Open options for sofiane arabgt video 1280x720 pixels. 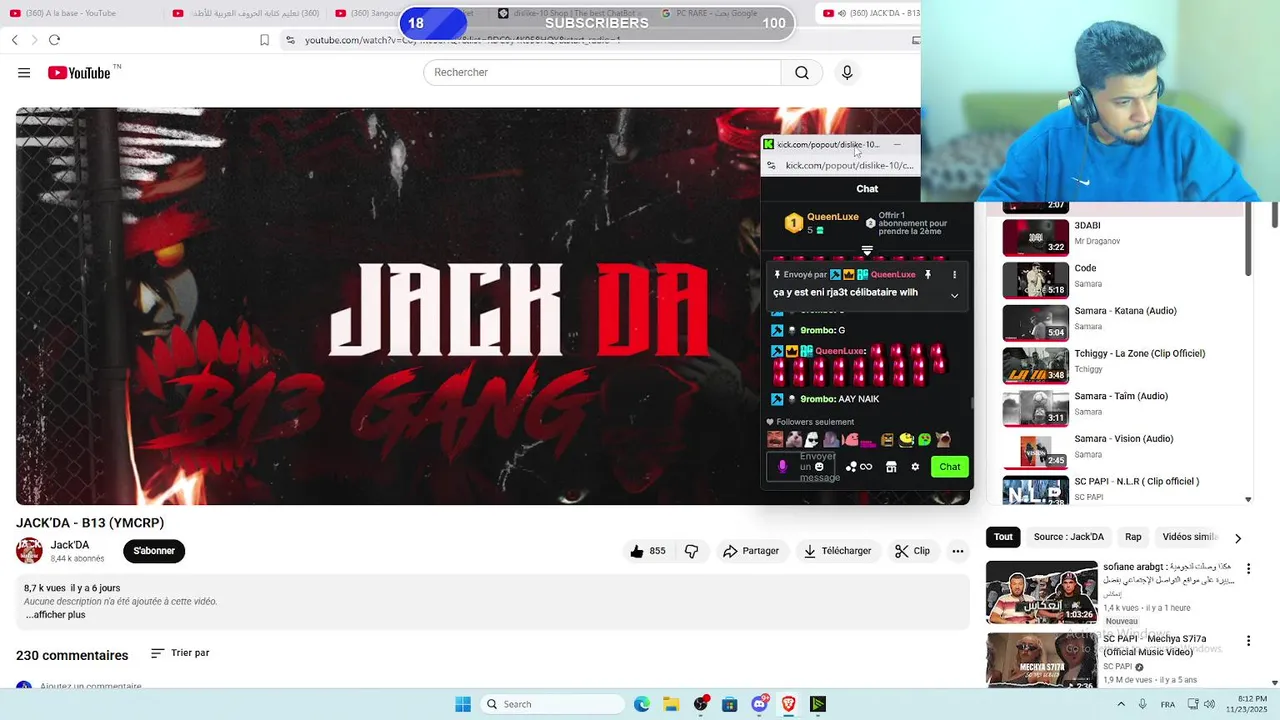1248,569
